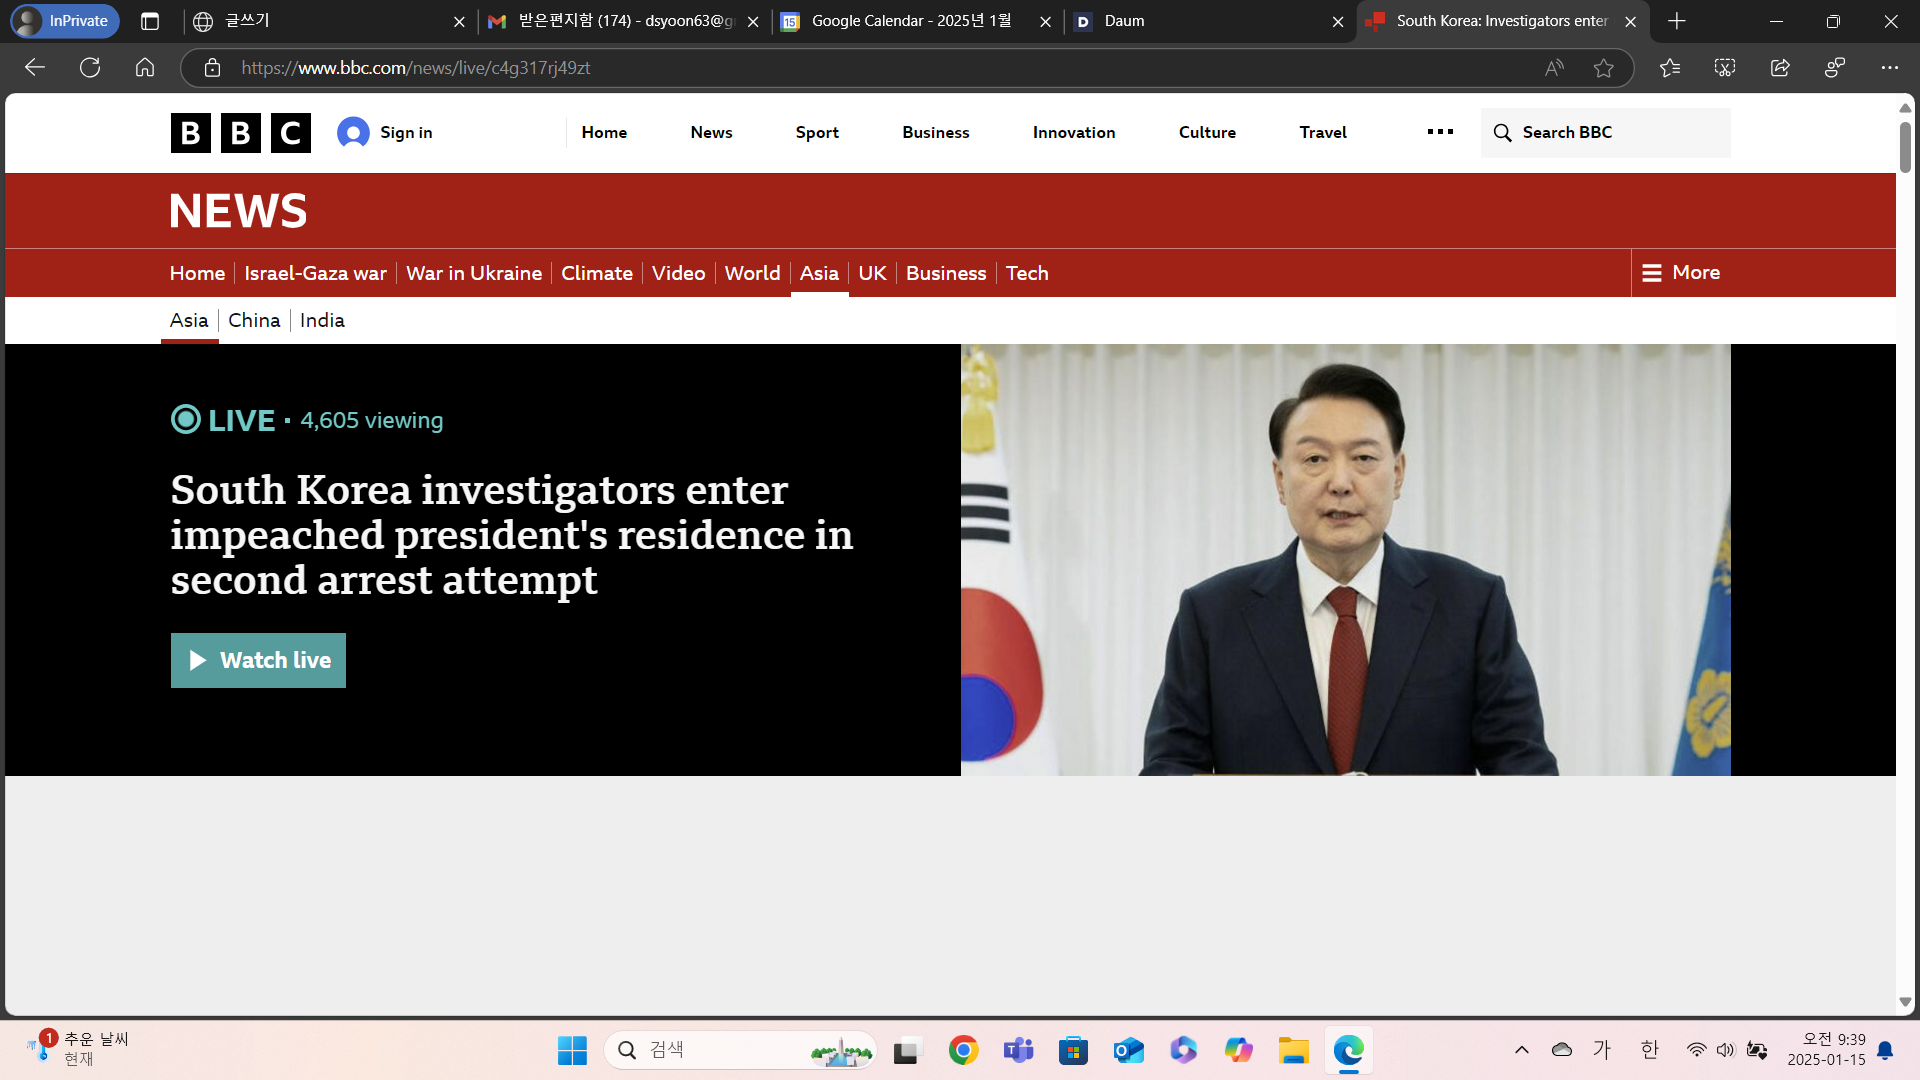Open War in Ukraine news section
Image resolution: width=1920 pixels, height=1080 pixels.
coord(473,273)
